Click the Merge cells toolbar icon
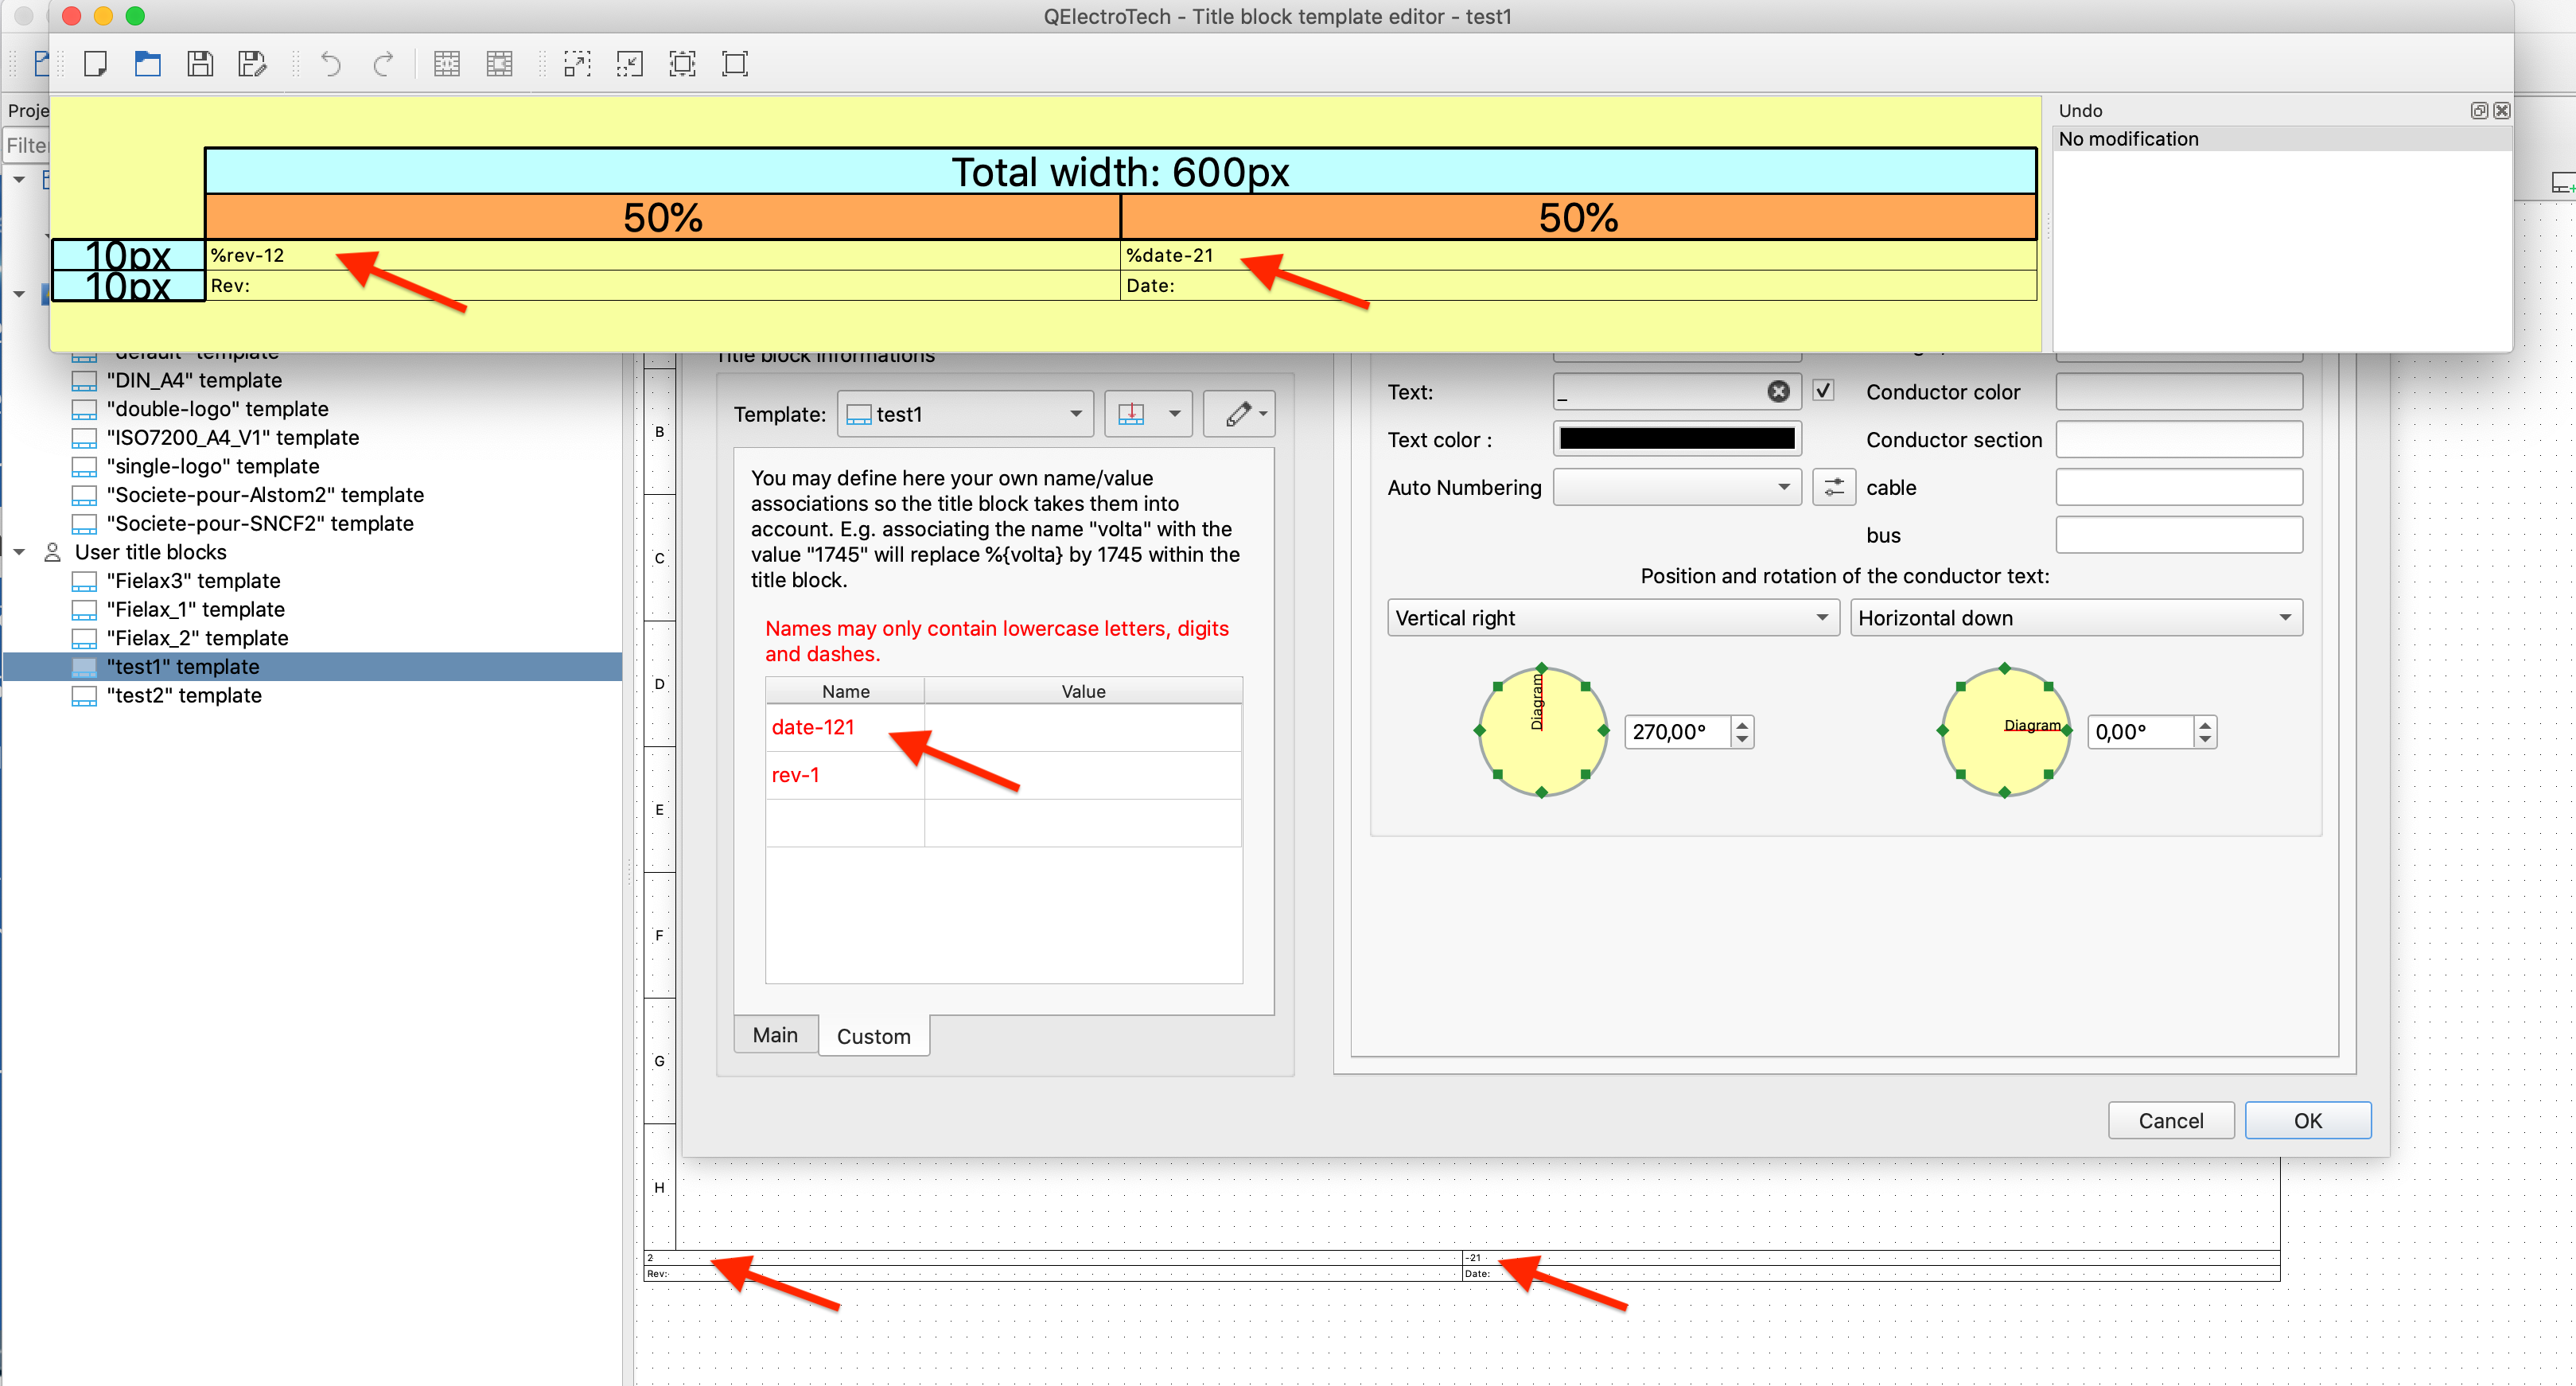This screenshot has height=1386, width=2576. tap(447, 64)
